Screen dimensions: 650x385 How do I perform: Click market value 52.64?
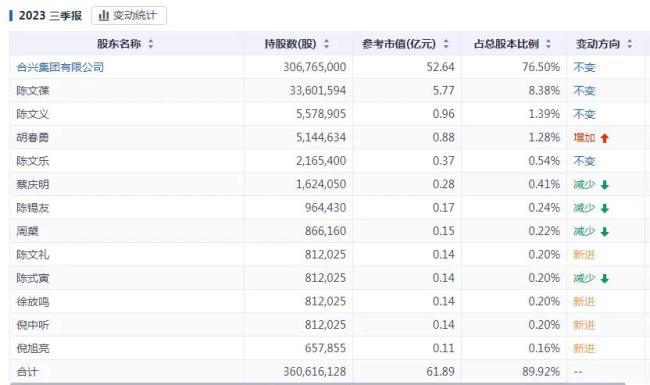click(x=441, y=67)
